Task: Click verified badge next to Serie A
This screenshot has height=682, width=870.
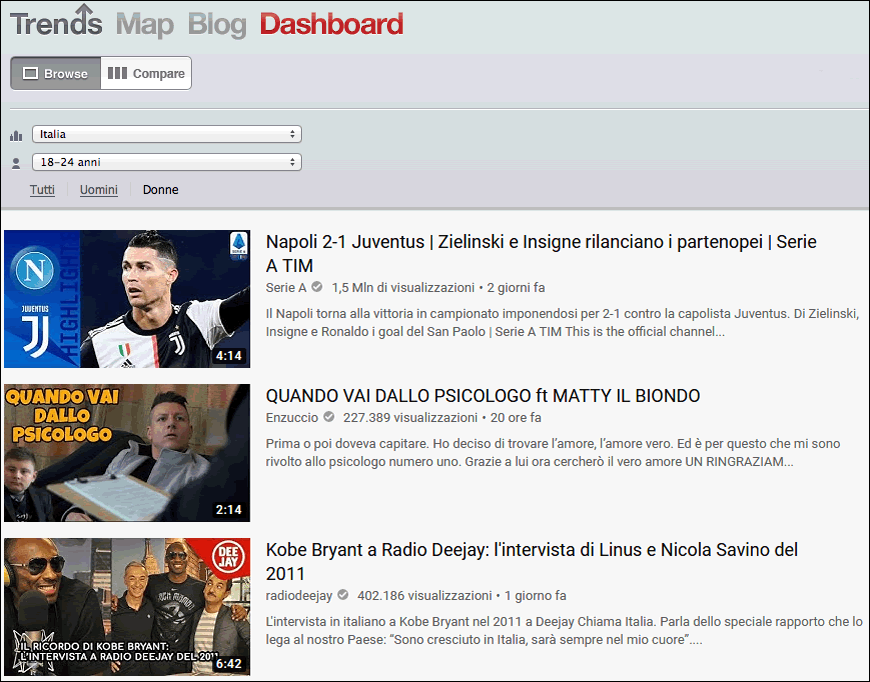Action: 317,287
